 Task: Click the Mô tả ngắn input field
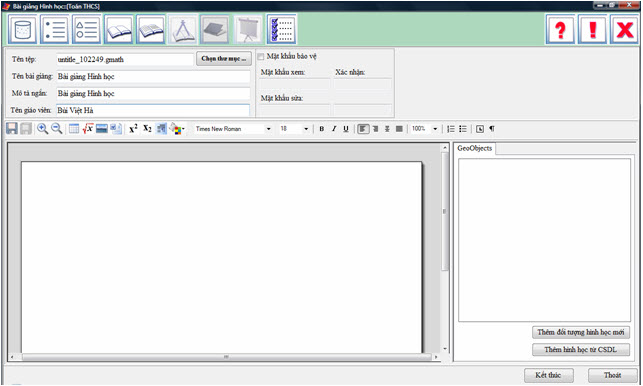tap(153, 93)
